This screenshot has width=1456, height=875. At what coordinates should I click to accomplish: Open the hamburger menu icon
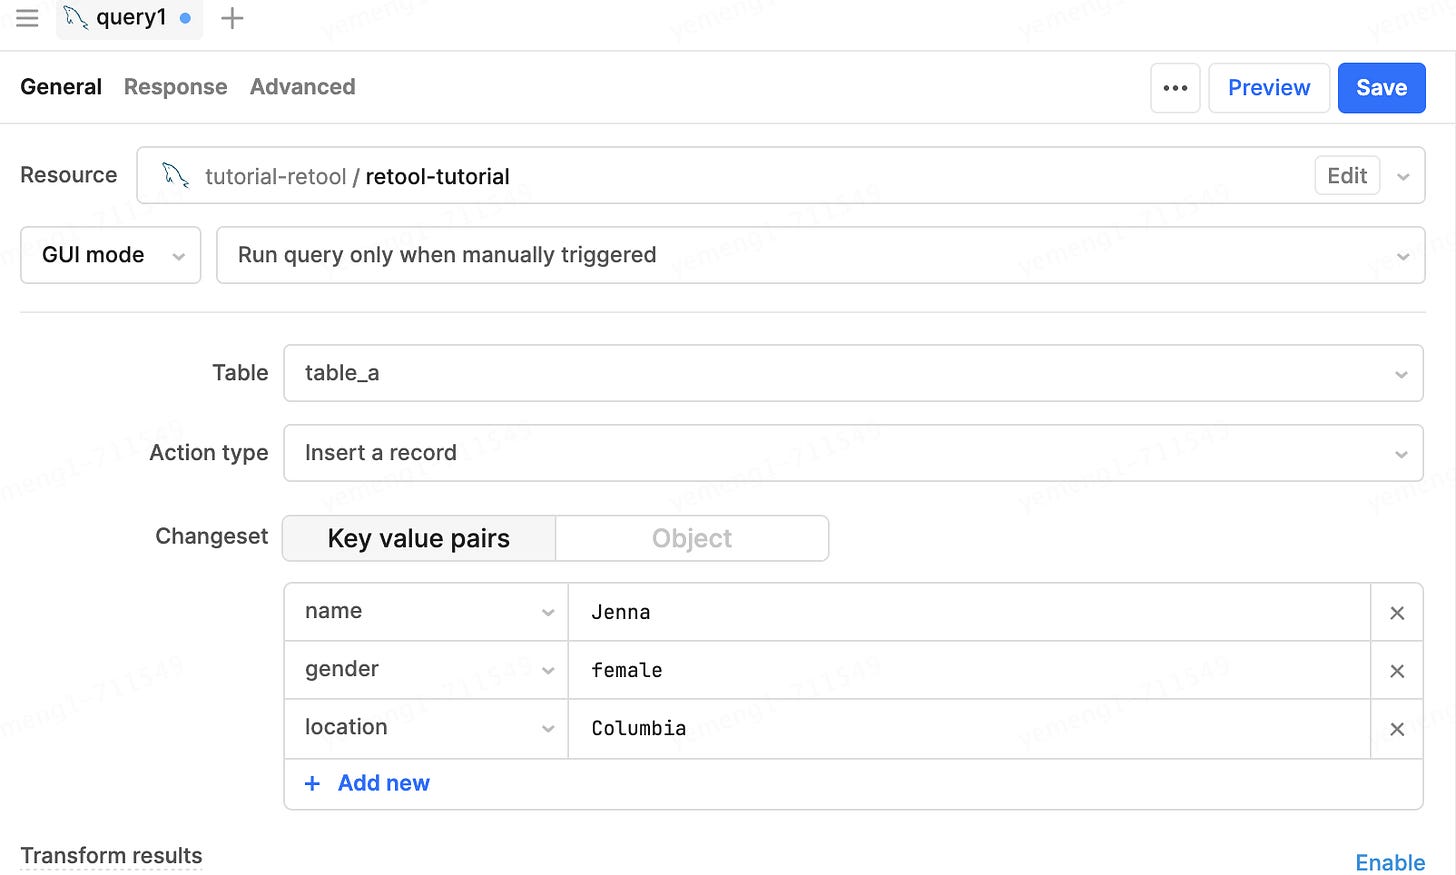coord(27,18)
